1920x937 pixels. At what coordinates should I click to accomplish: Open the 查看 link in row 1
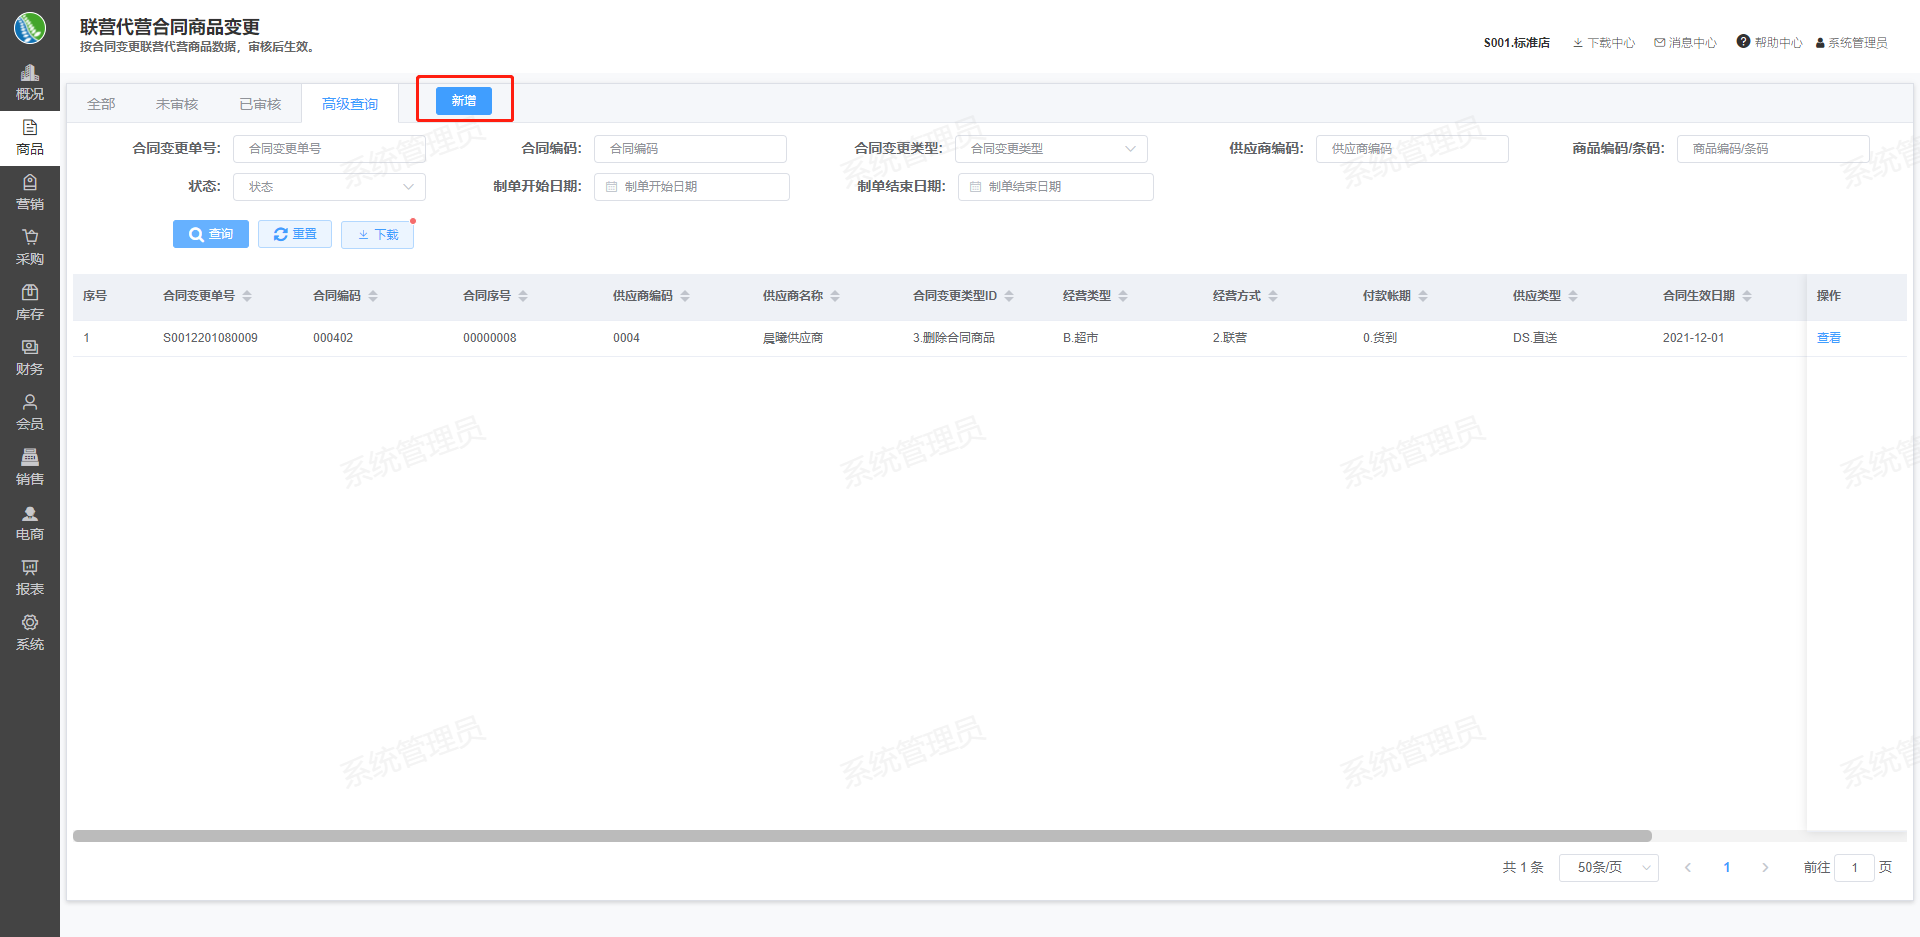point(1829,338)
